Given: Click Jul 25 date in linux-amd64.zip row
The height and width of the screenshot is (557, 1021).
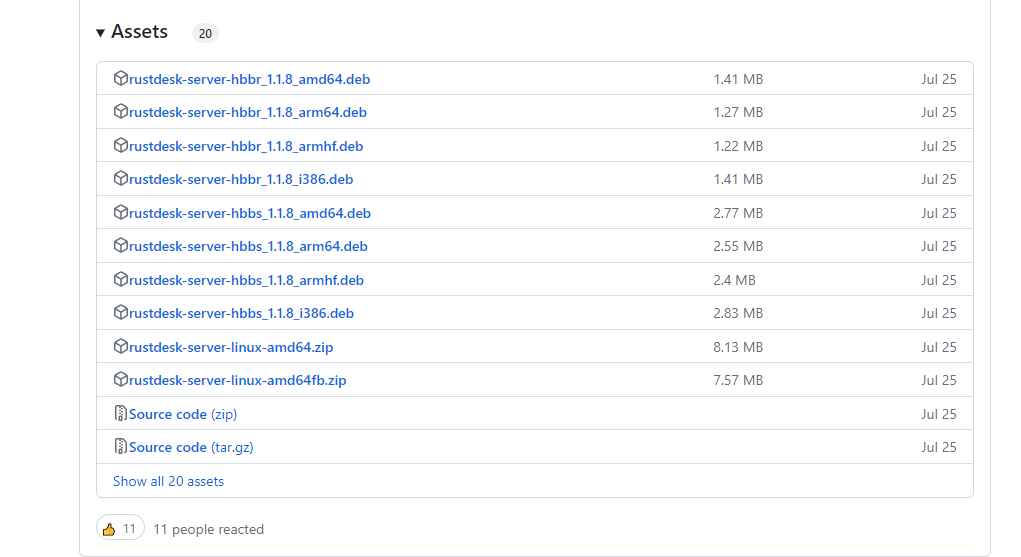Looking at the screenshot, I should coord(939,347).
